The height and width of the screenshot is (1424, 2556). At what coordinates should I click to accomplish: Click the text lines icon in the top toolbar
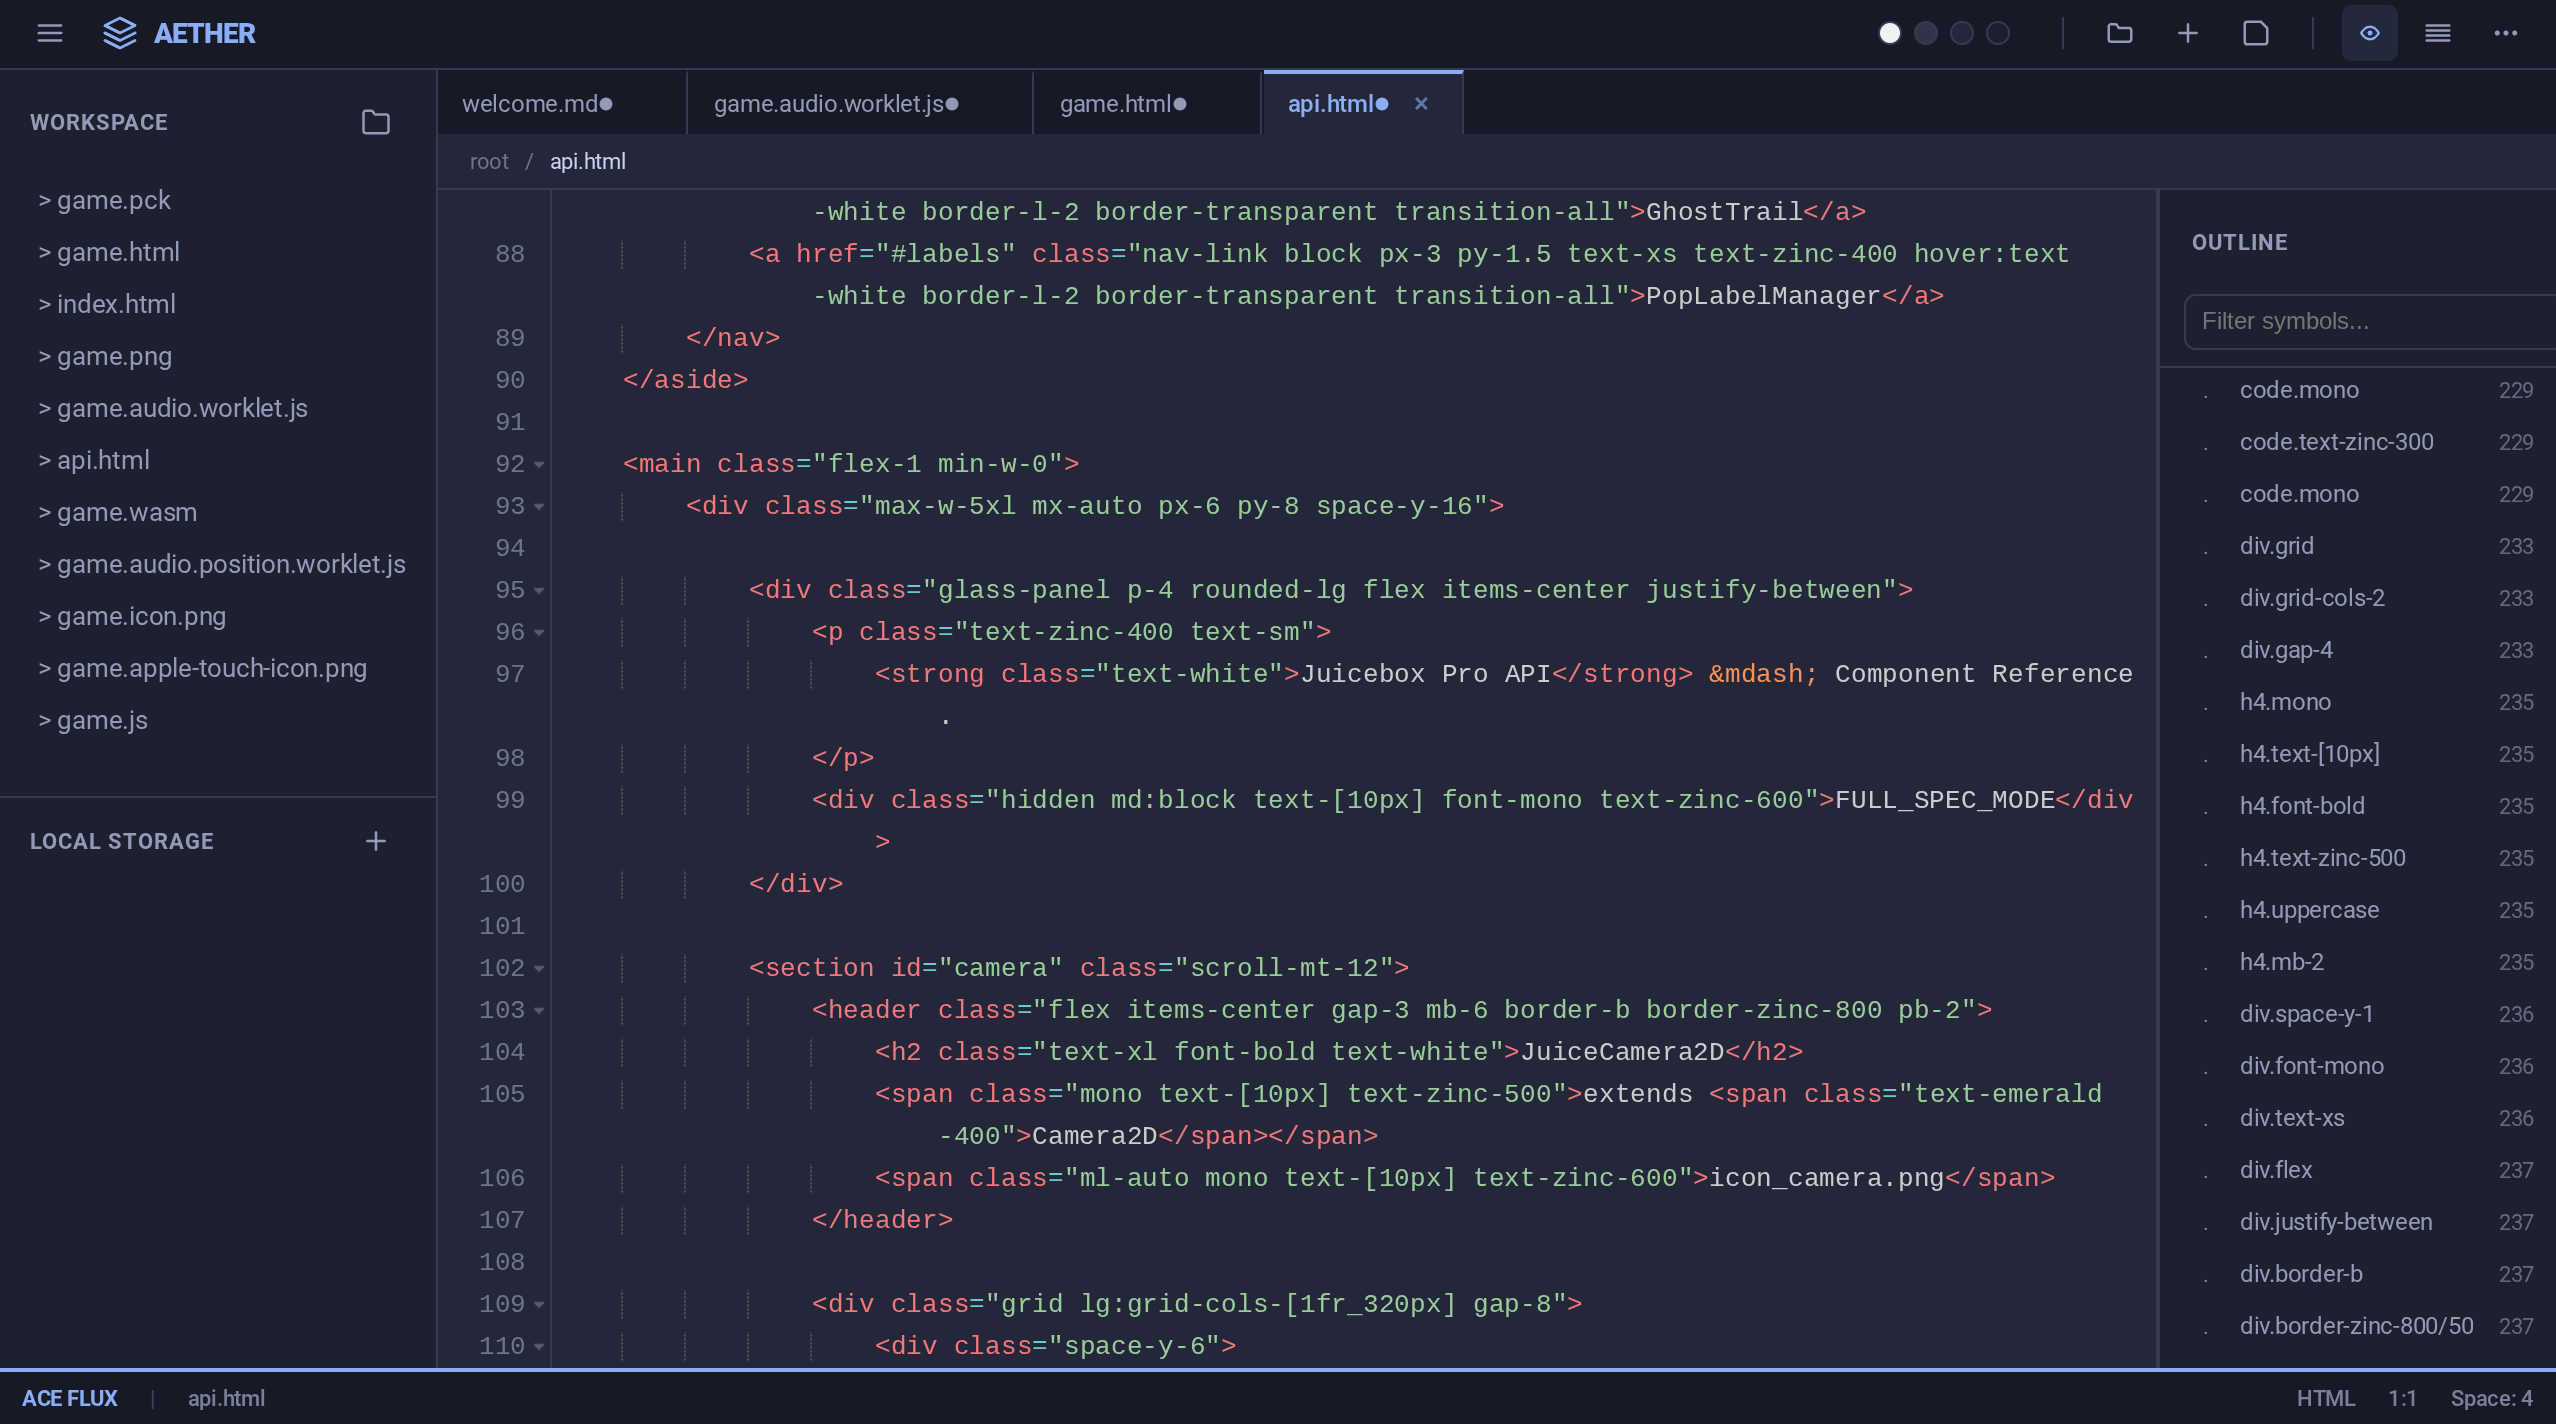pos(2437,33)
